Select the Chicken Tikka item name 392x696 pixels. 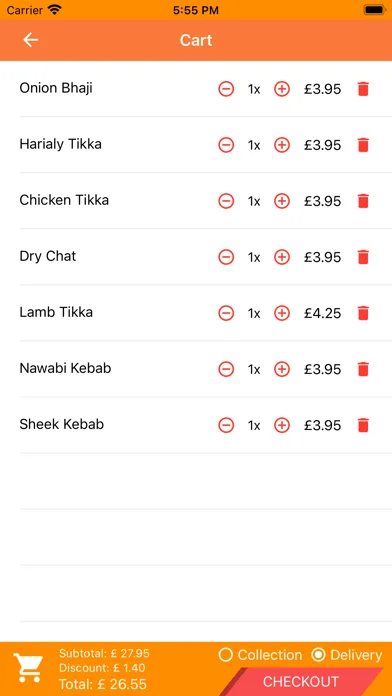click(x=64, y=200)
